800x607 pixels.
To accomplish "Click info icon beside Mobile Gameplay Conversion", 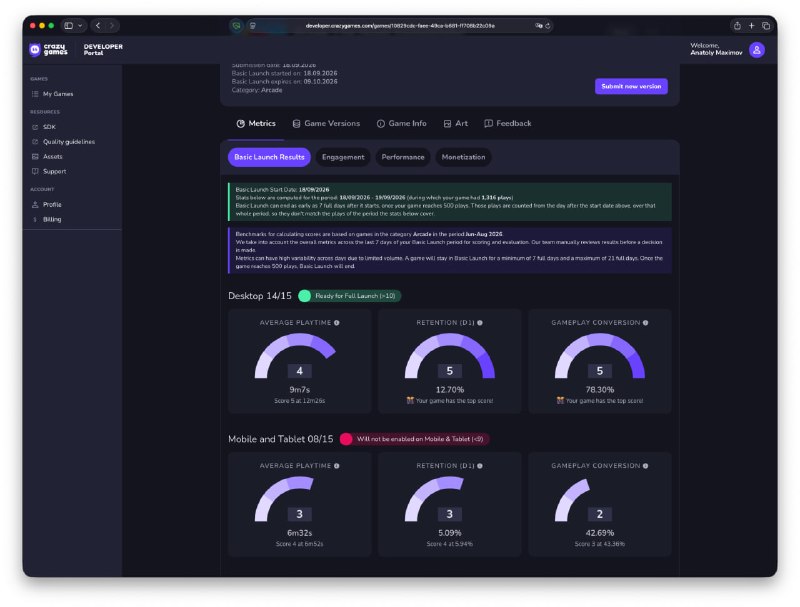I will (645, 466).
